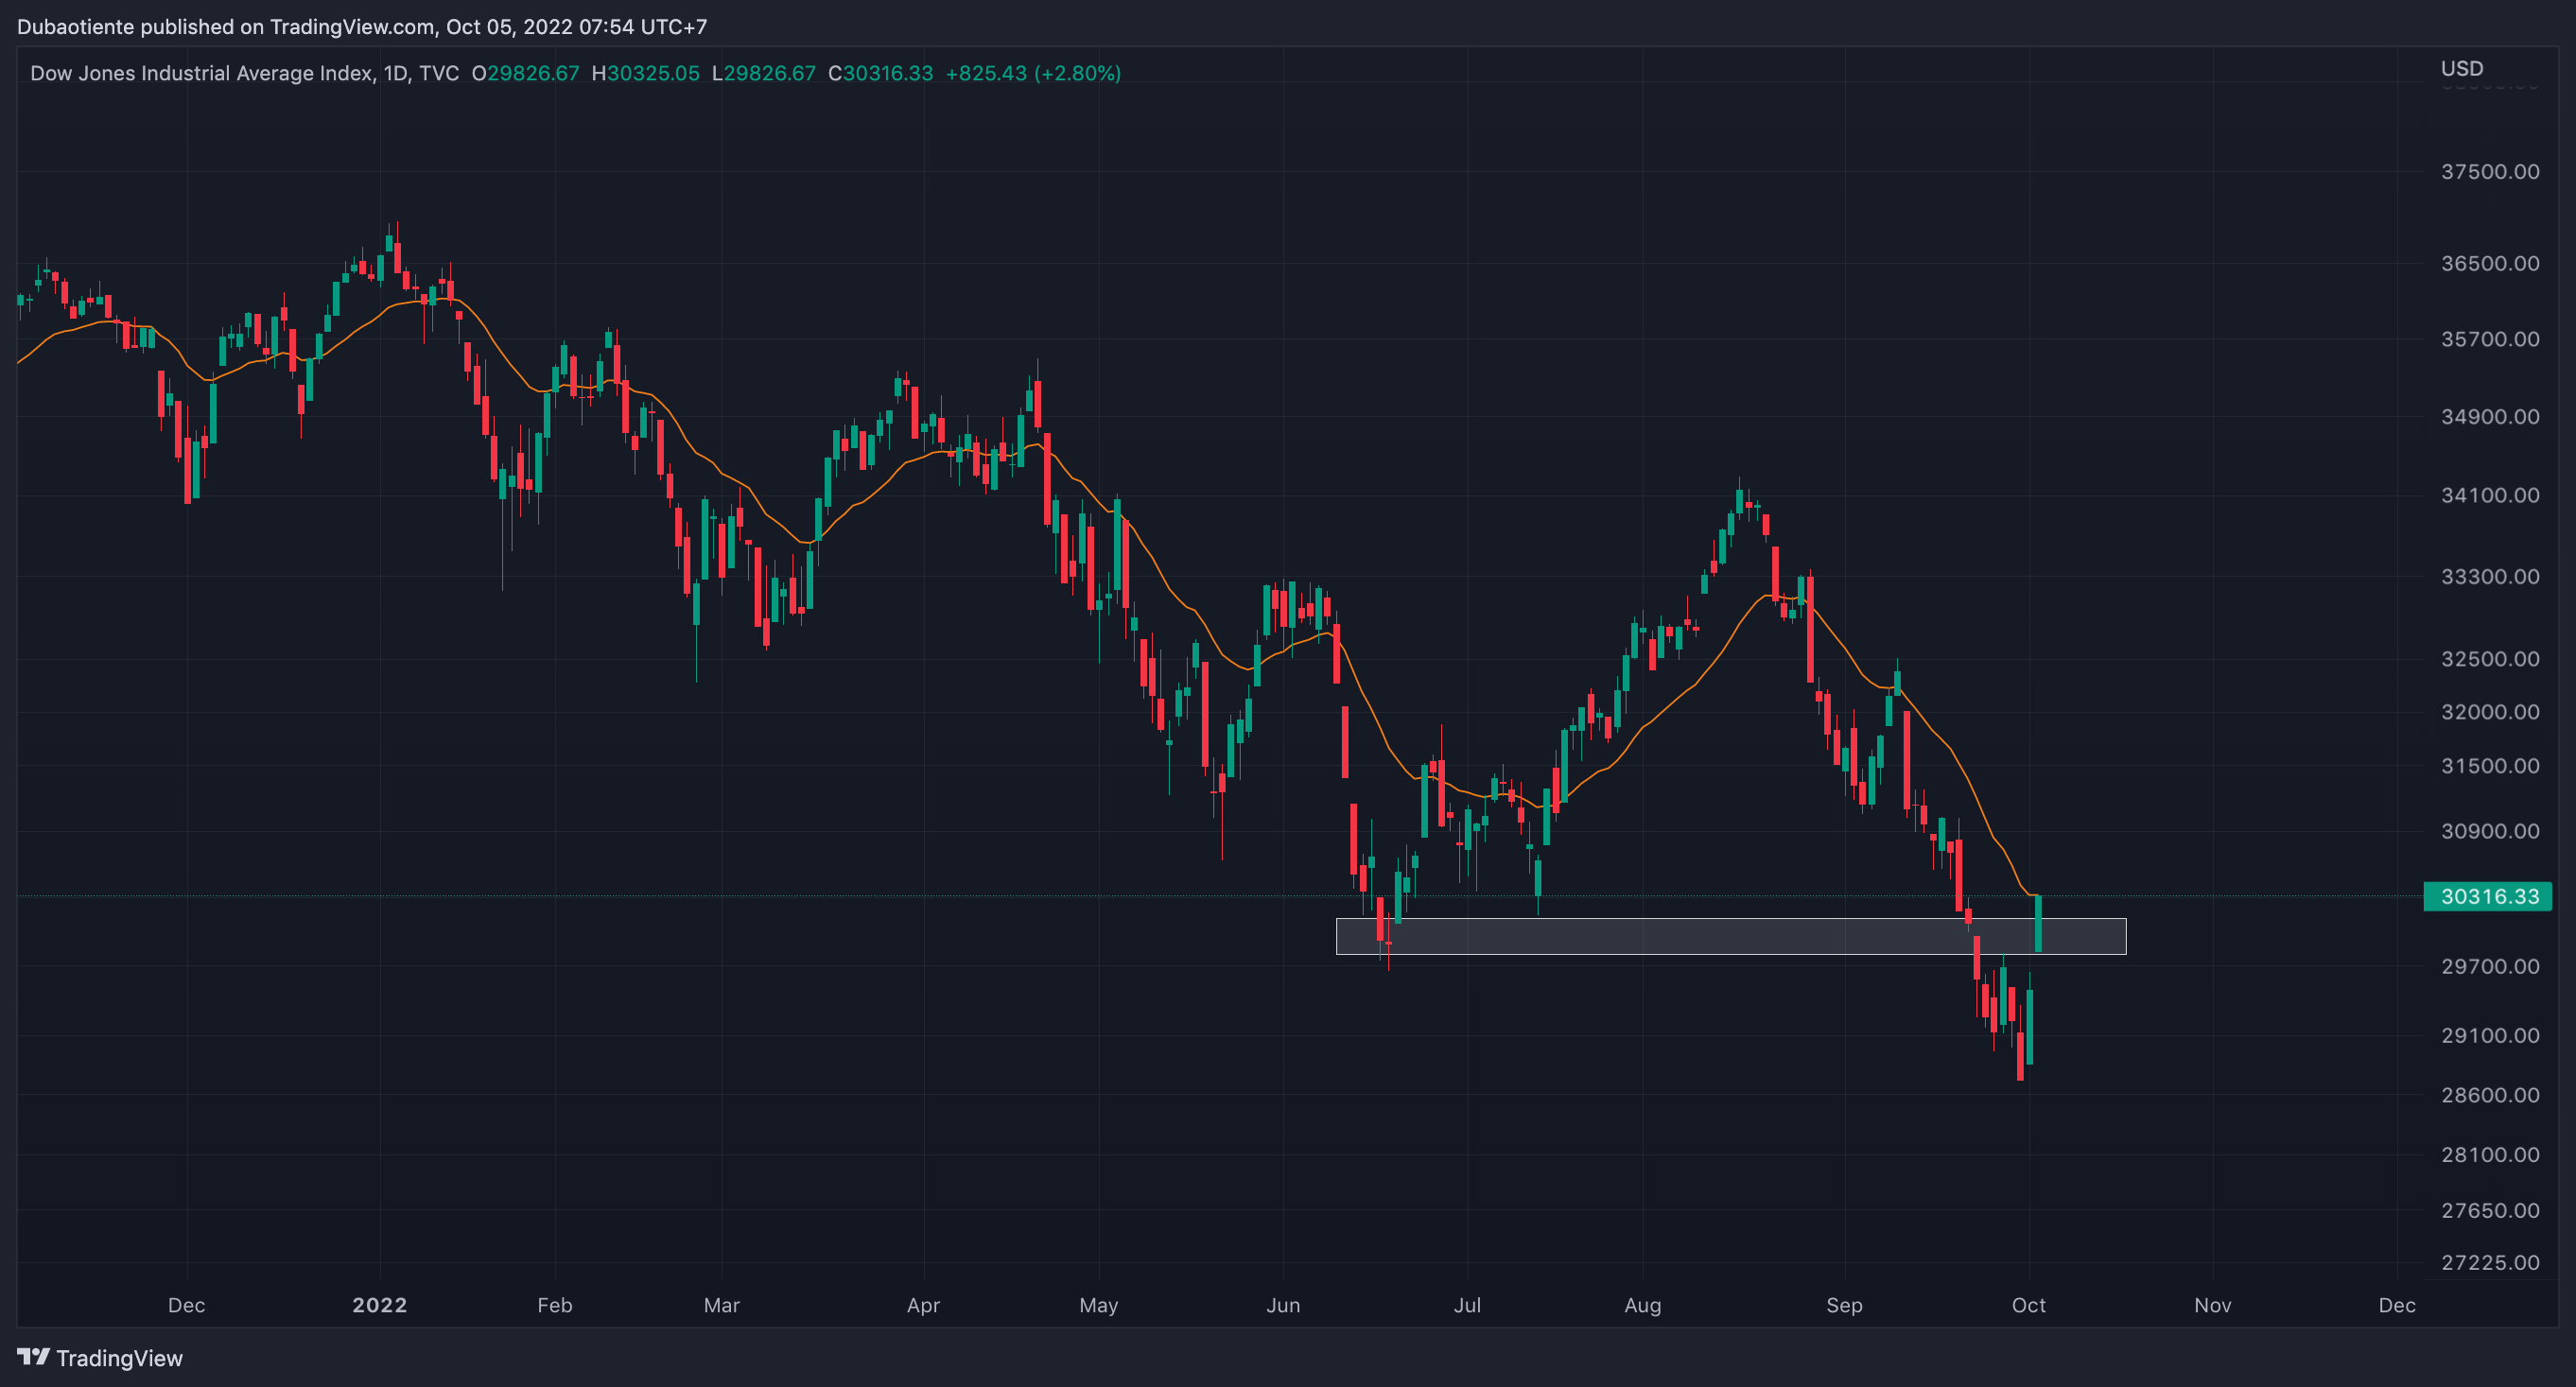This screenshot has height=1387, width=2576.
Task: Click the Sep label on time axis
Action: coord(1845,1305)
